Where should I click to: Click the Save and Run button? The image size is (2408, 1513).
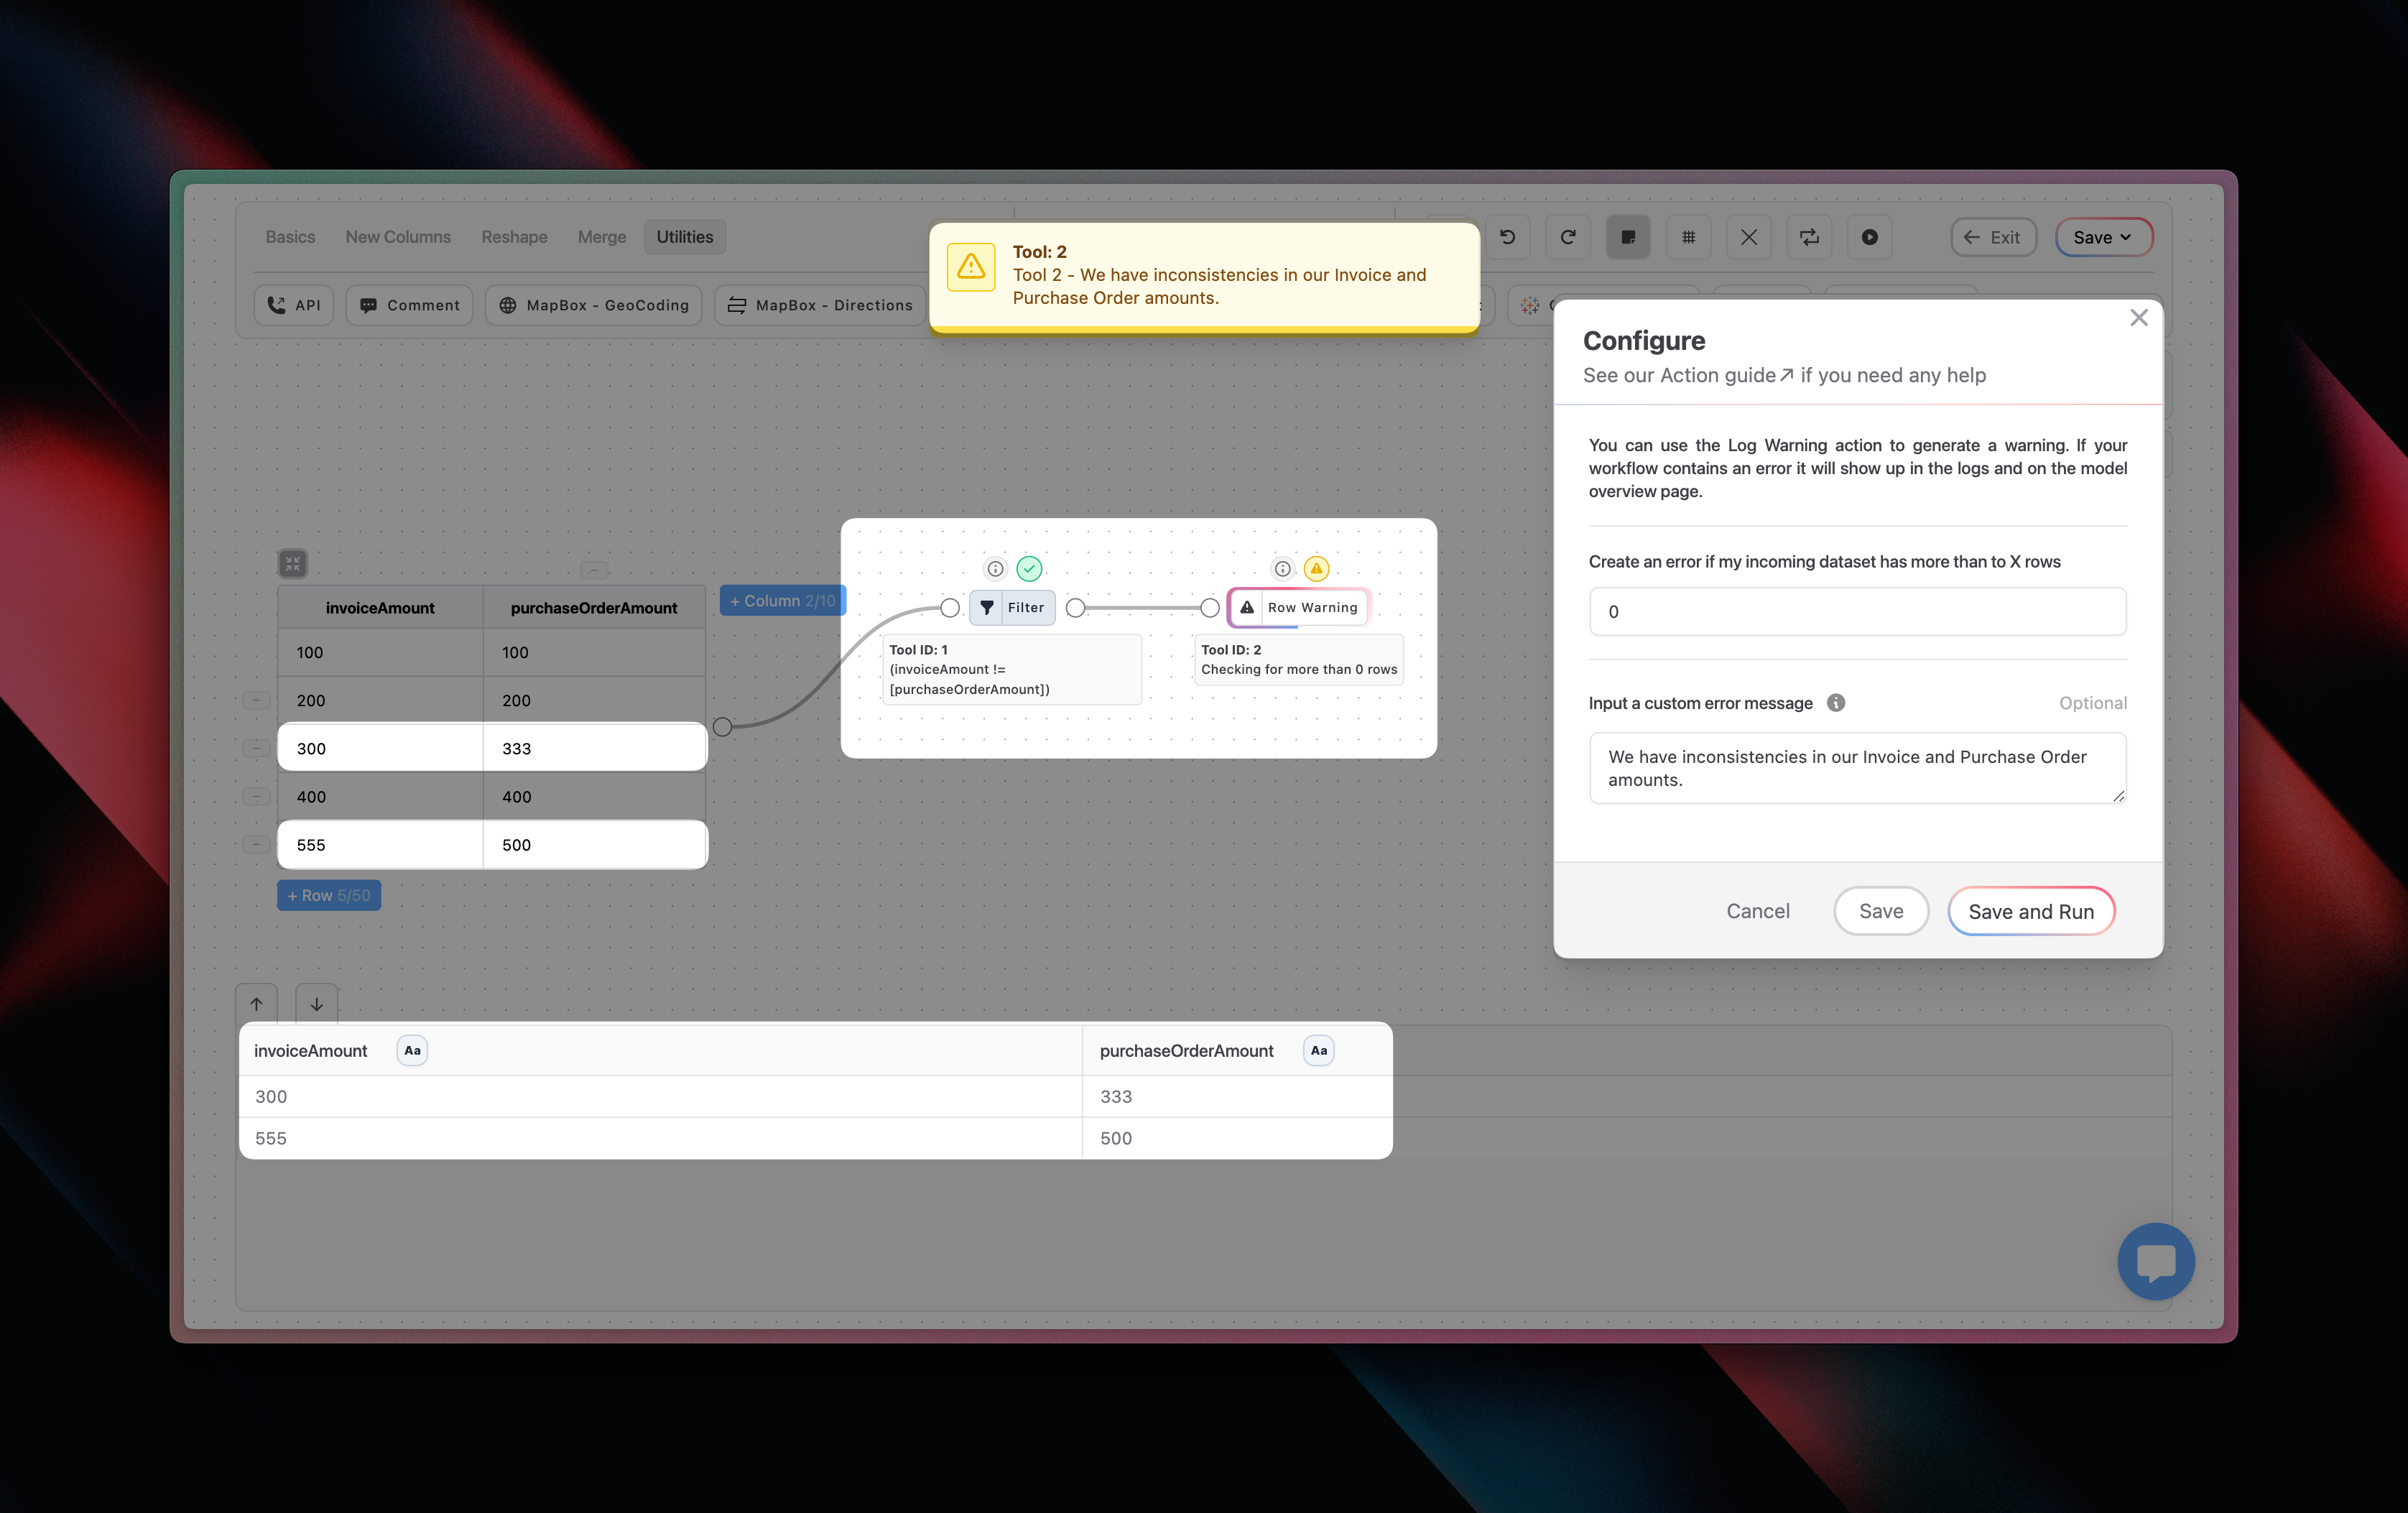coord(2030,911)
